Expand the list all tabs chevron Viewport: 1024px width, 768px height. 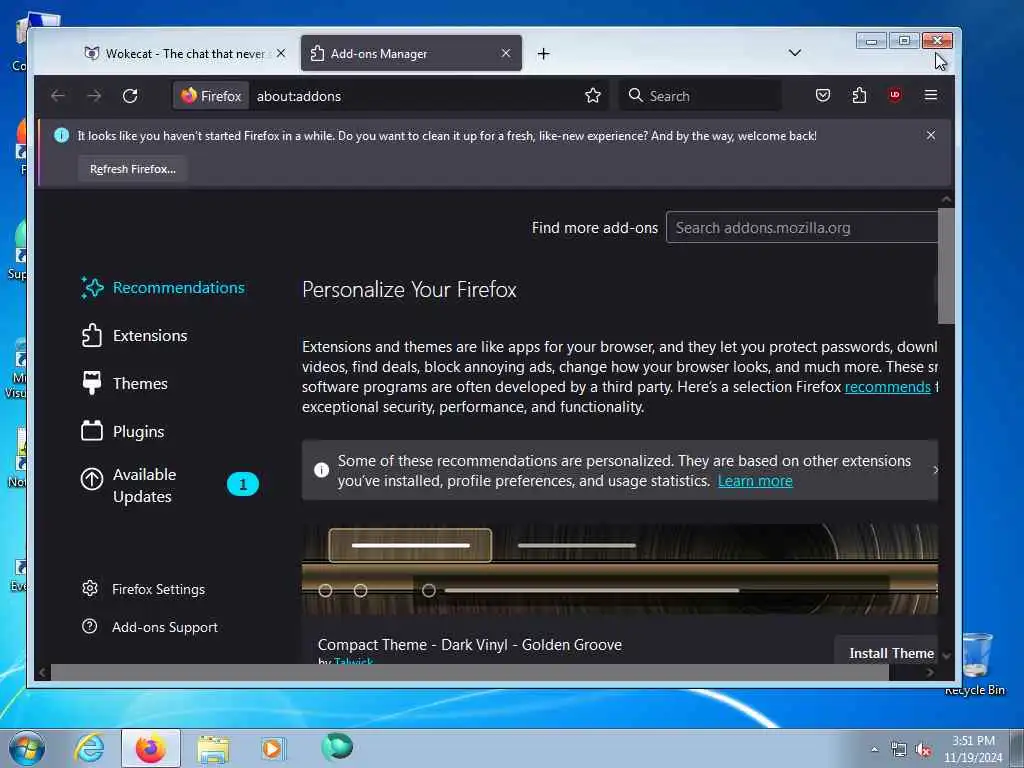click(794, 53)
